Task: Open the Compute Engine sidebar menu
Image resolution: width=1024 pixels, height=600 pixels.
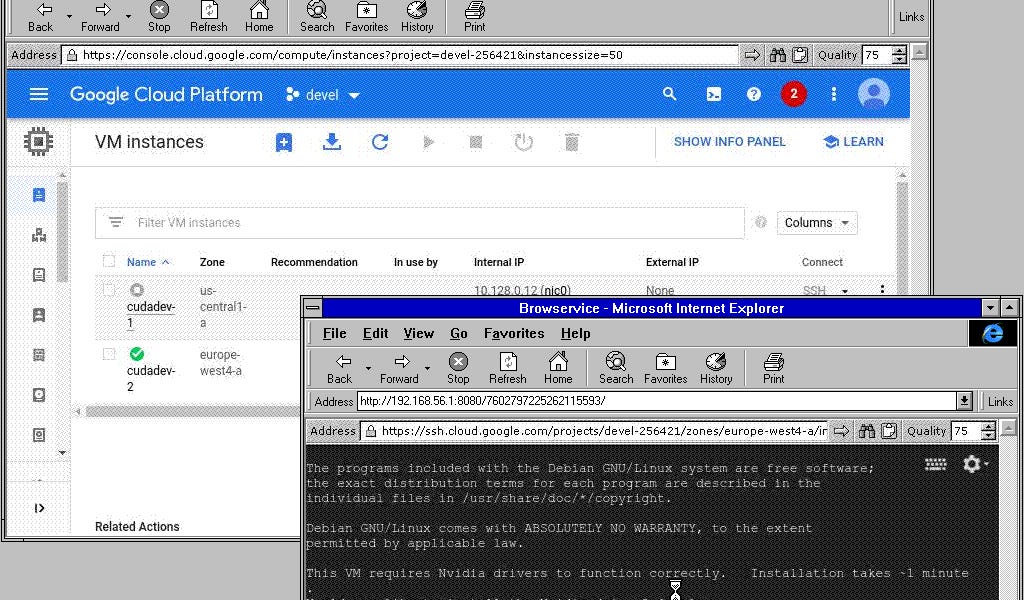Action: coord(38,142)
